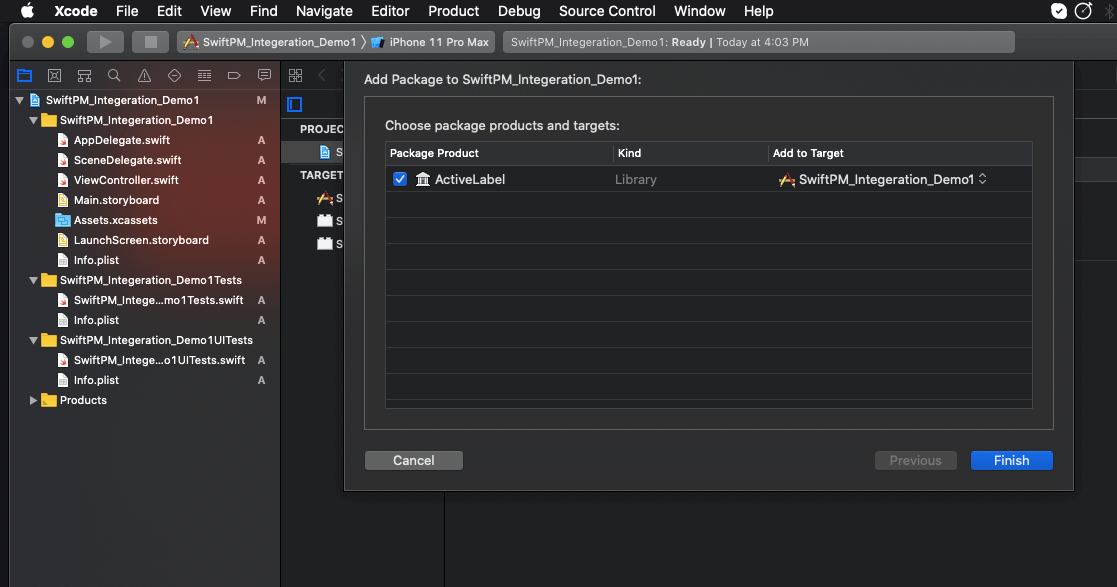The height and width of the screenshot is (587, 1117).
Task: Open the Help menu
Action: (758, 11)
